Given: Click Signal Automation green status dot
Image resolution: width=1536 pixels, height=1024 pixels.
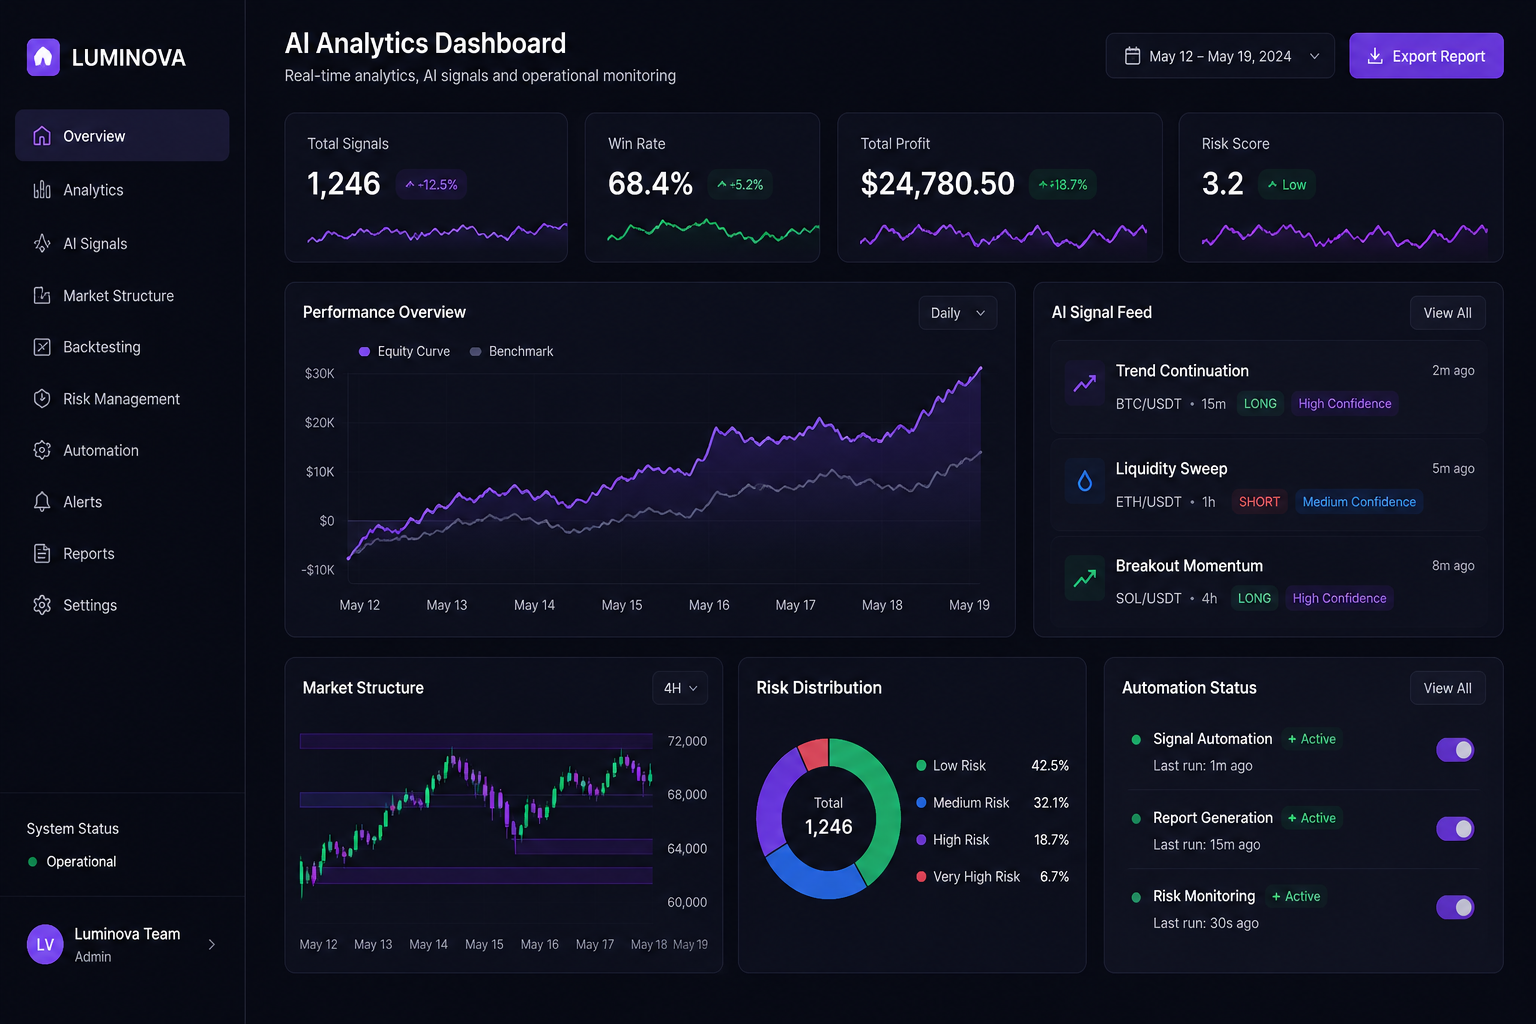Looking at the screenshot, I should point(1136,740).
